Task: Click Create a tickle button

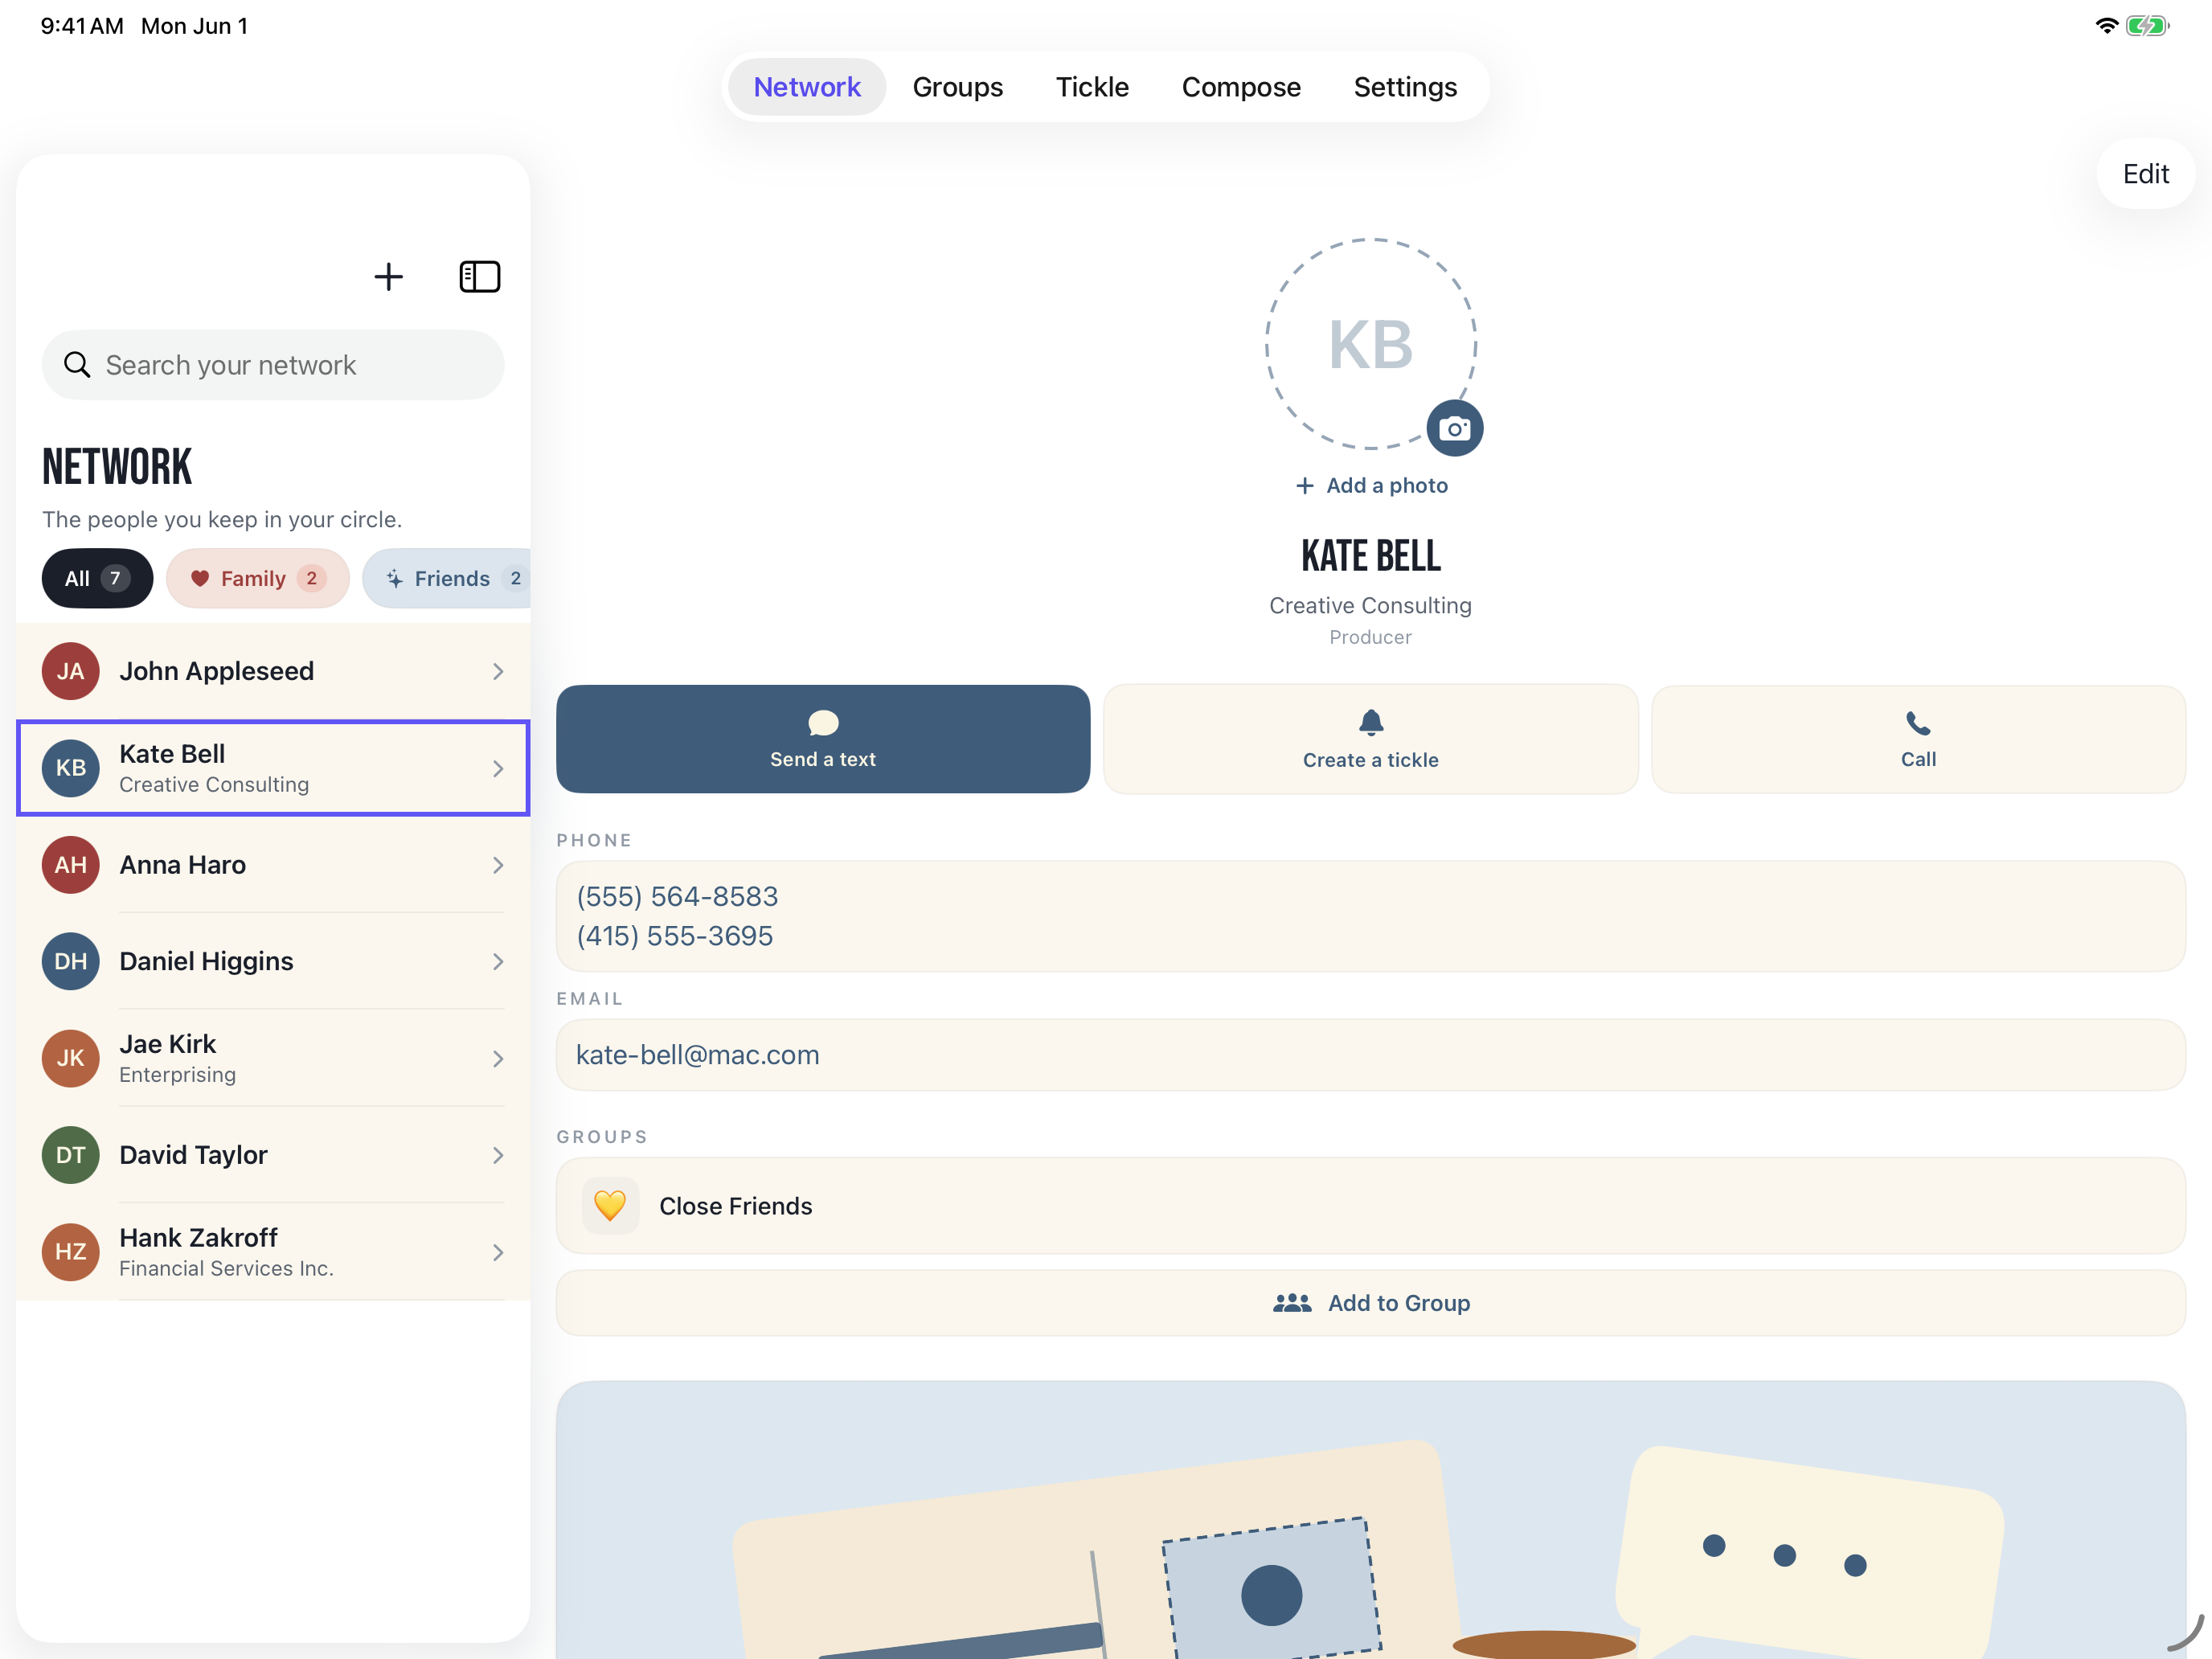Action: click(x=1371, y=739)
